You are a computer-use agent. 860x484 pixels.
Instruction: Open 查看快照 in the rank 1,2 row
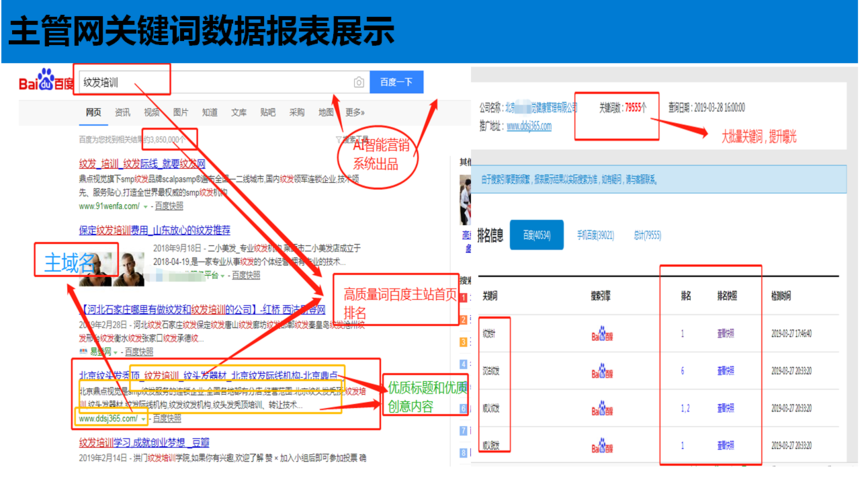coord(725,408)
